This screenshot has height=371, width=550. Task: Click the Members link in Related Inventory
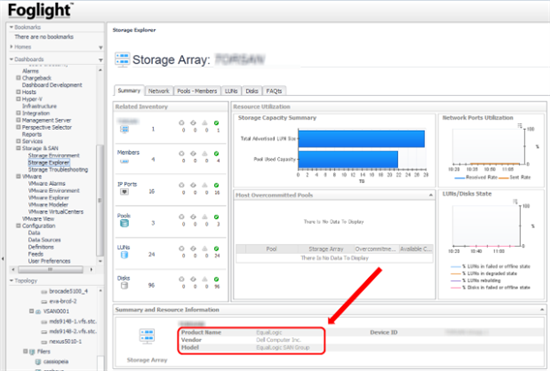click(128, 152)
